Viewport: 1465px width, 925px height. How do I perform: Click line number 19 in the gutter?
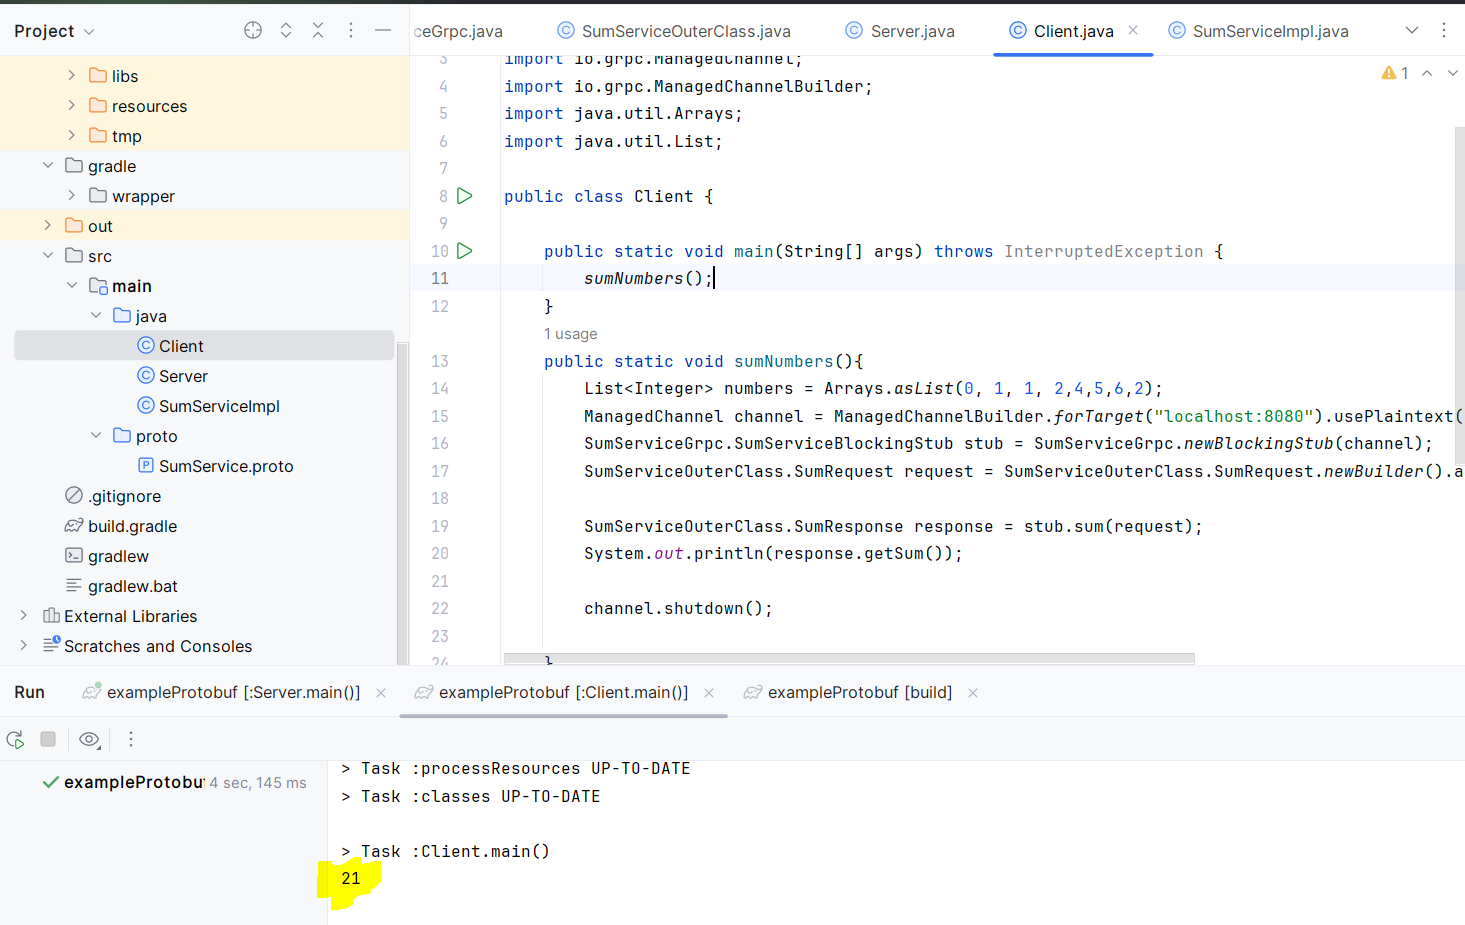pos(440,526)
